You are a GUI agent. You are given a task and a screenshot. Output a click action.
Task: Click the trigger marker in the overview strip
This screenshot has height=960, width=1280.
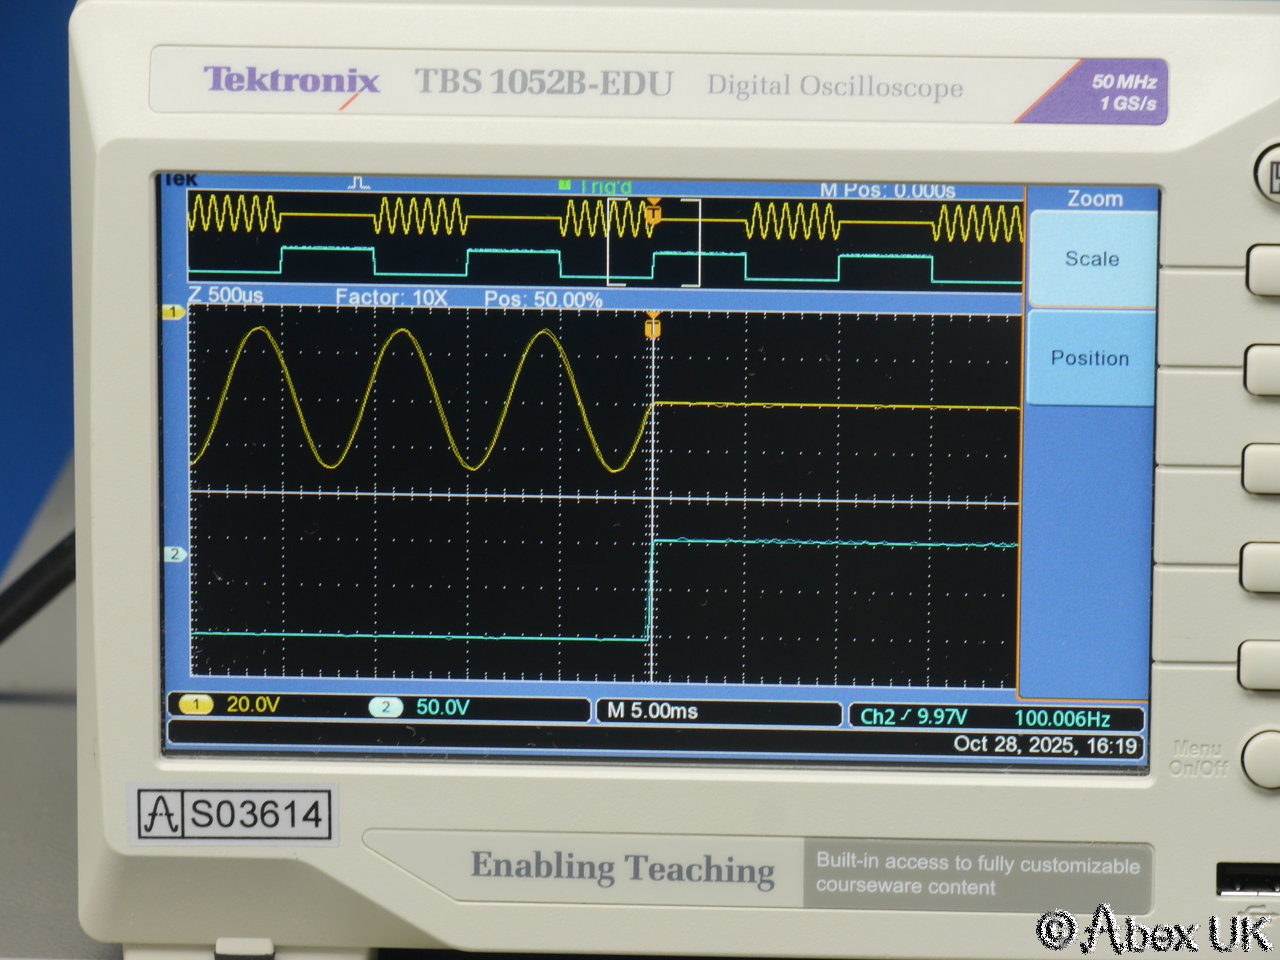[654, 211]
